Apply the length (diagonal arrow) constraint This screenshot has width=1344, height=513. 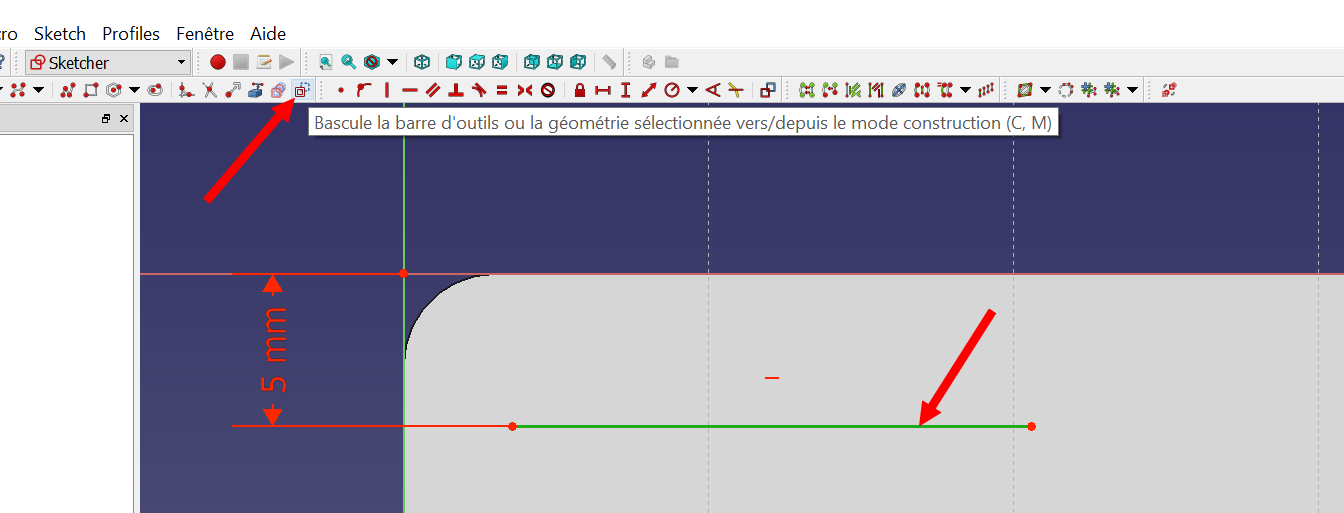pos(648,90)
